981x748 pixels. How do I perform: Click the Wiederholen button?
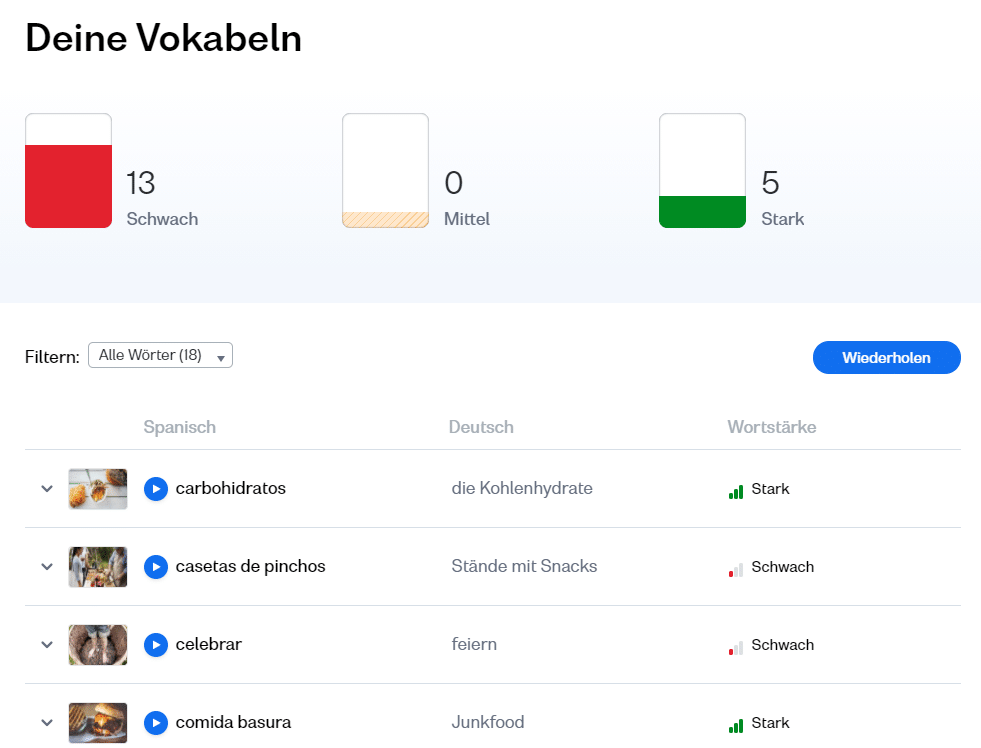pyautogui.click(x=886, y=358)
